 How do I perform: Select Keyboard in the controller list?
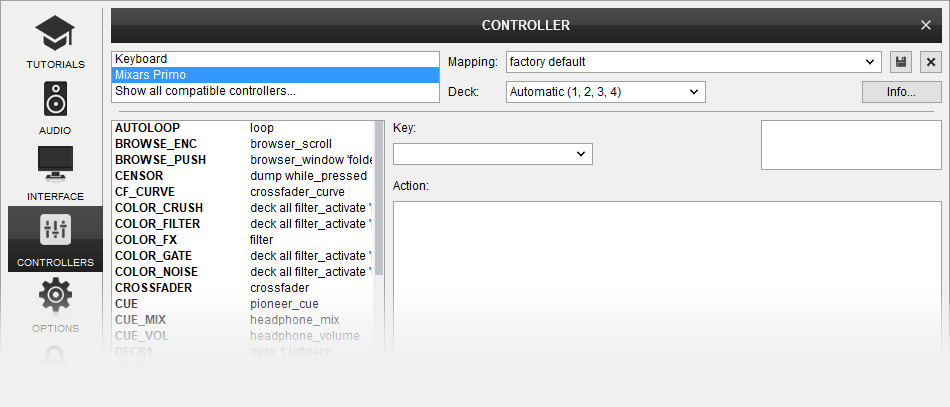(275, 59)
